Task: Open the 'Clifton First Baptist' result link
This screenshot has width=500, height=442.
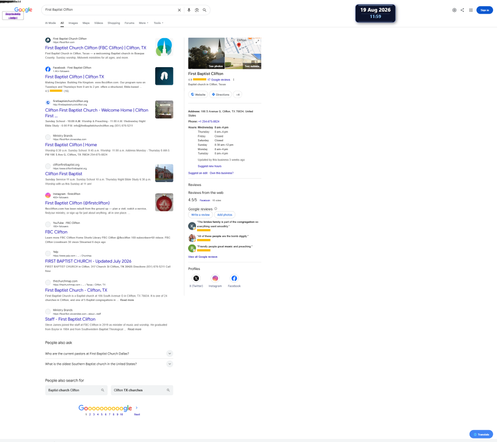Action: point(63,174)
